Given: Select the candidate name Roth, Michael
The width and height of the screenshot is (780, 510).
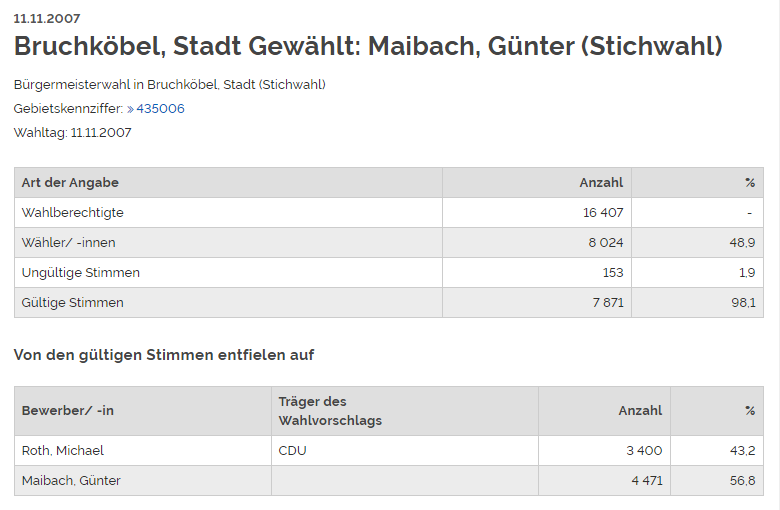Looking at the screenshot, I should (x=63, y=450).
